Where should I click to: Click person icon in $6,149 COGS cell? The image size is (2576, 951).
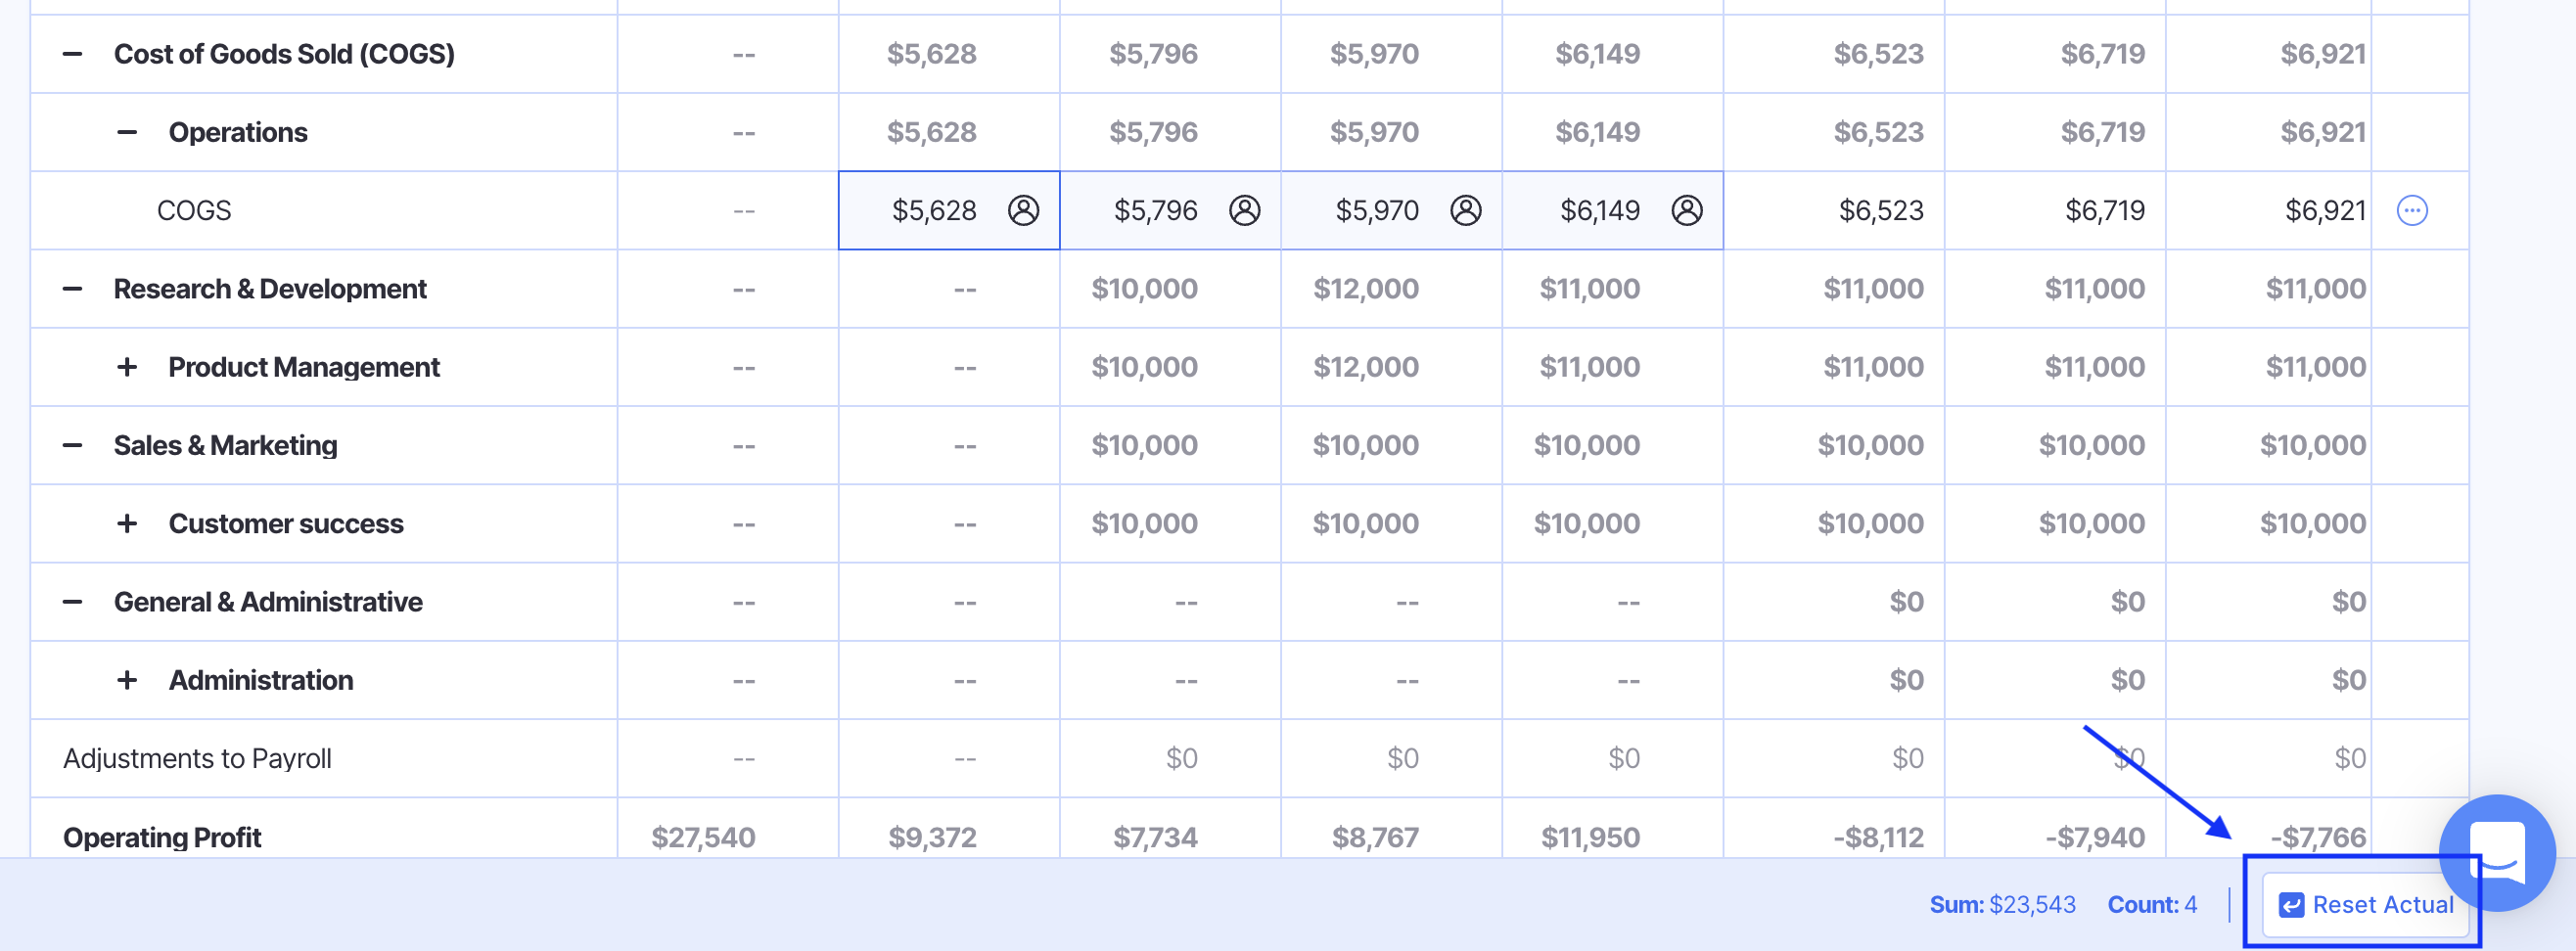pos(1686,210)
